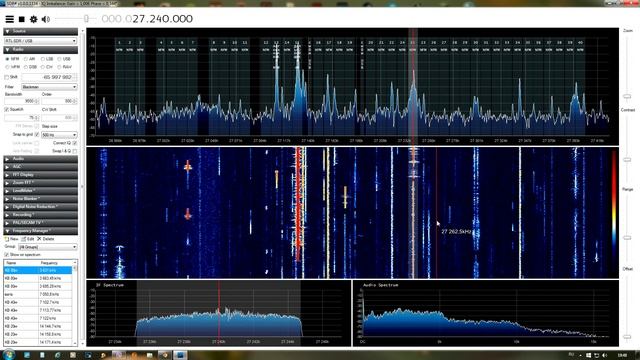Screen dimensions: 640x360
Task: Expand the Audio panel
Action: (x=40, y=159)
